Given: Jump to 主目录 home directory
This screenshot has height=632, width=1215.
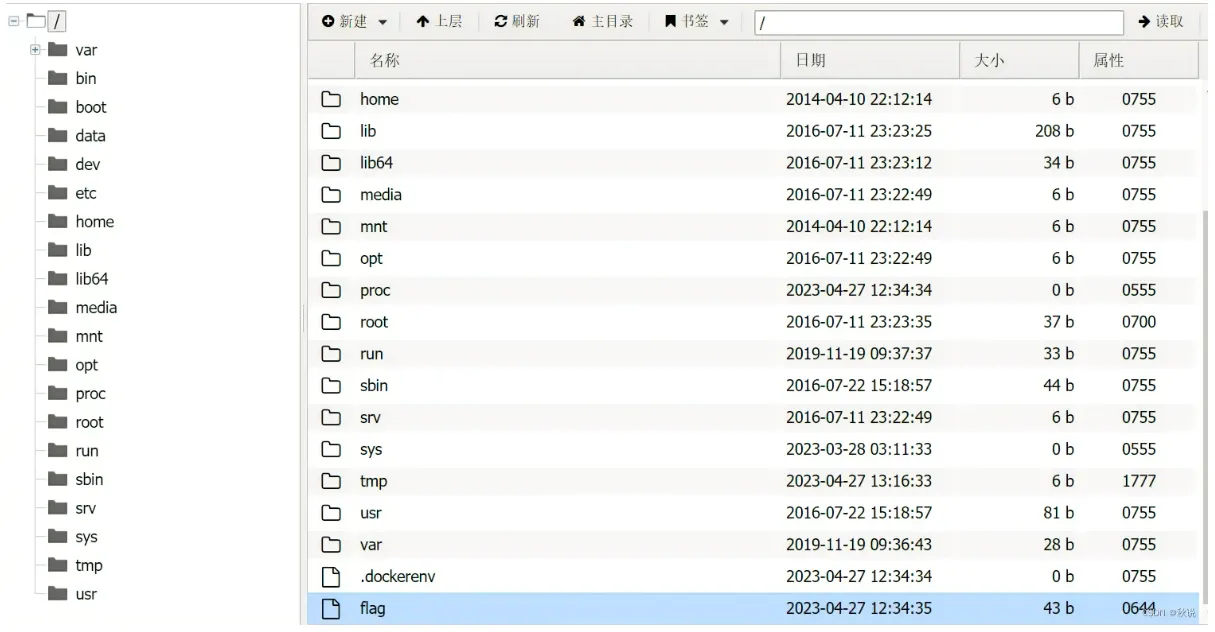Looking at the screenshot, I should point(603,21).
